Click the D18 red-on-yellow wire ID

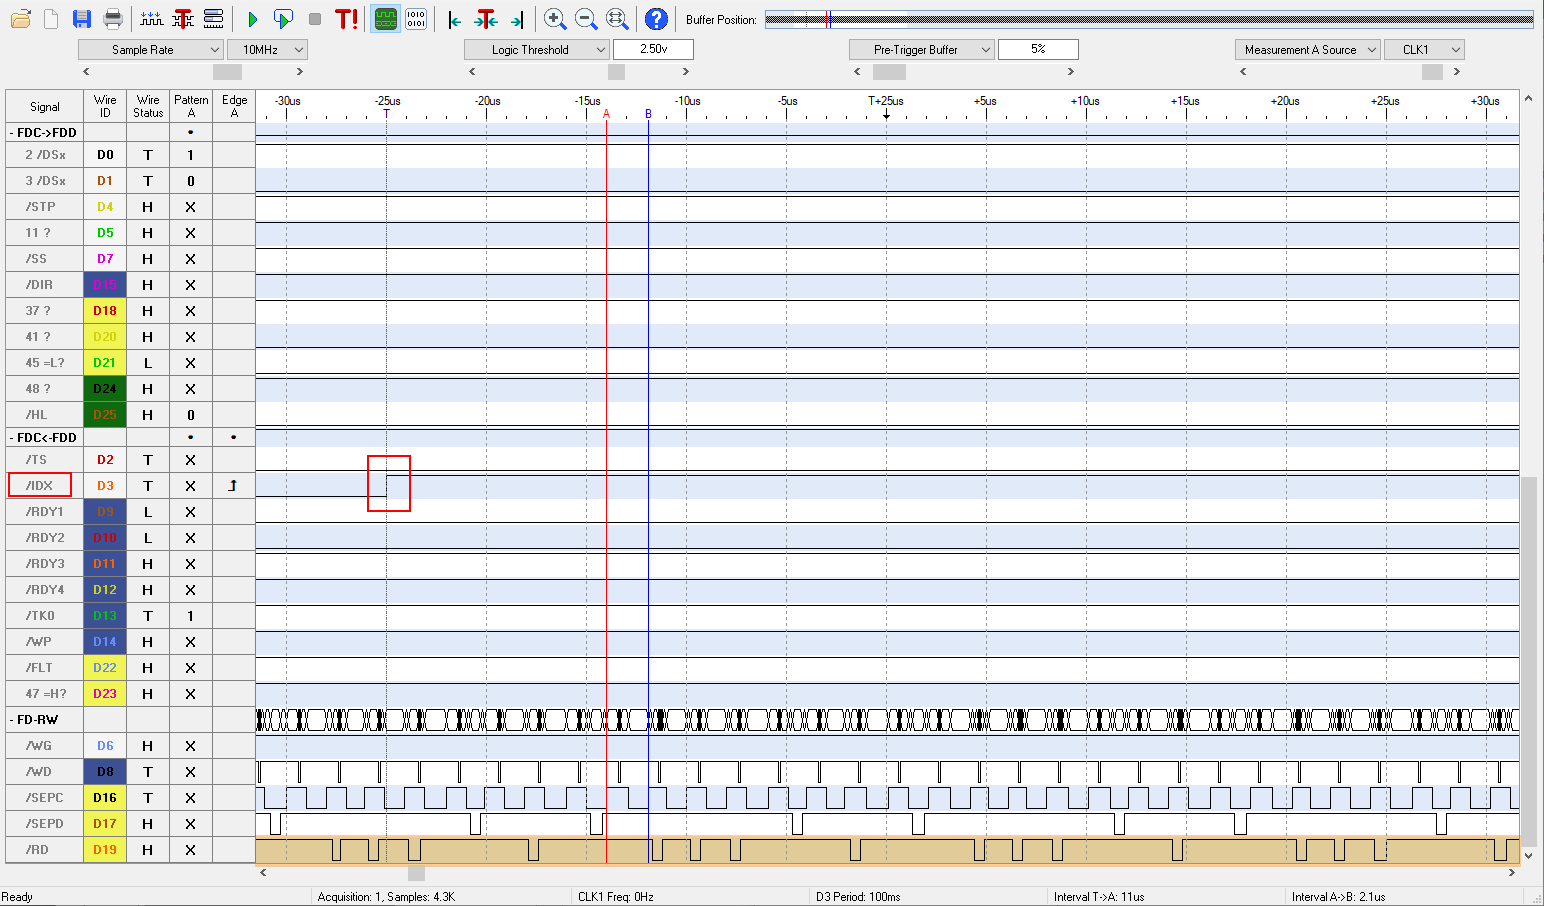coord(105,310)
